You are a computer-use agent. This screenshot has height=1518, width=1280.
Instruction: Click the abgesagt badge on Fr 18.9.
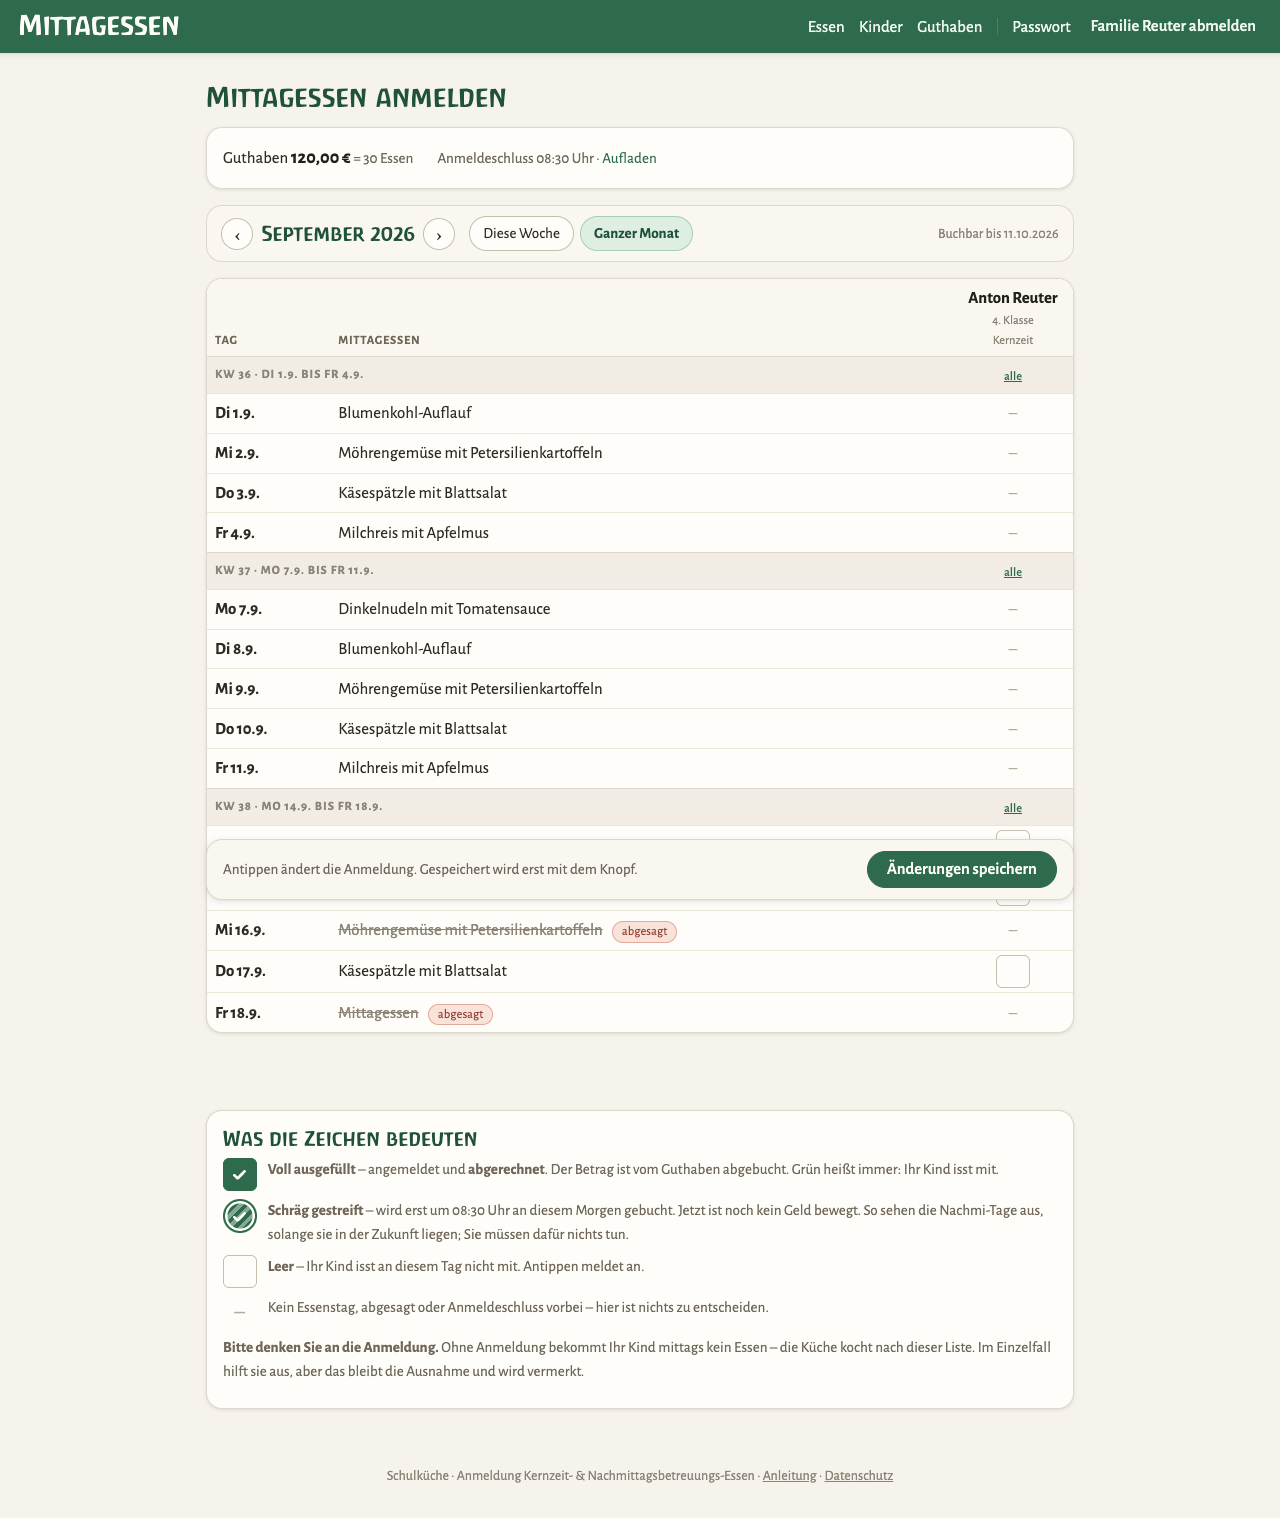click(x=460, y=1014)
